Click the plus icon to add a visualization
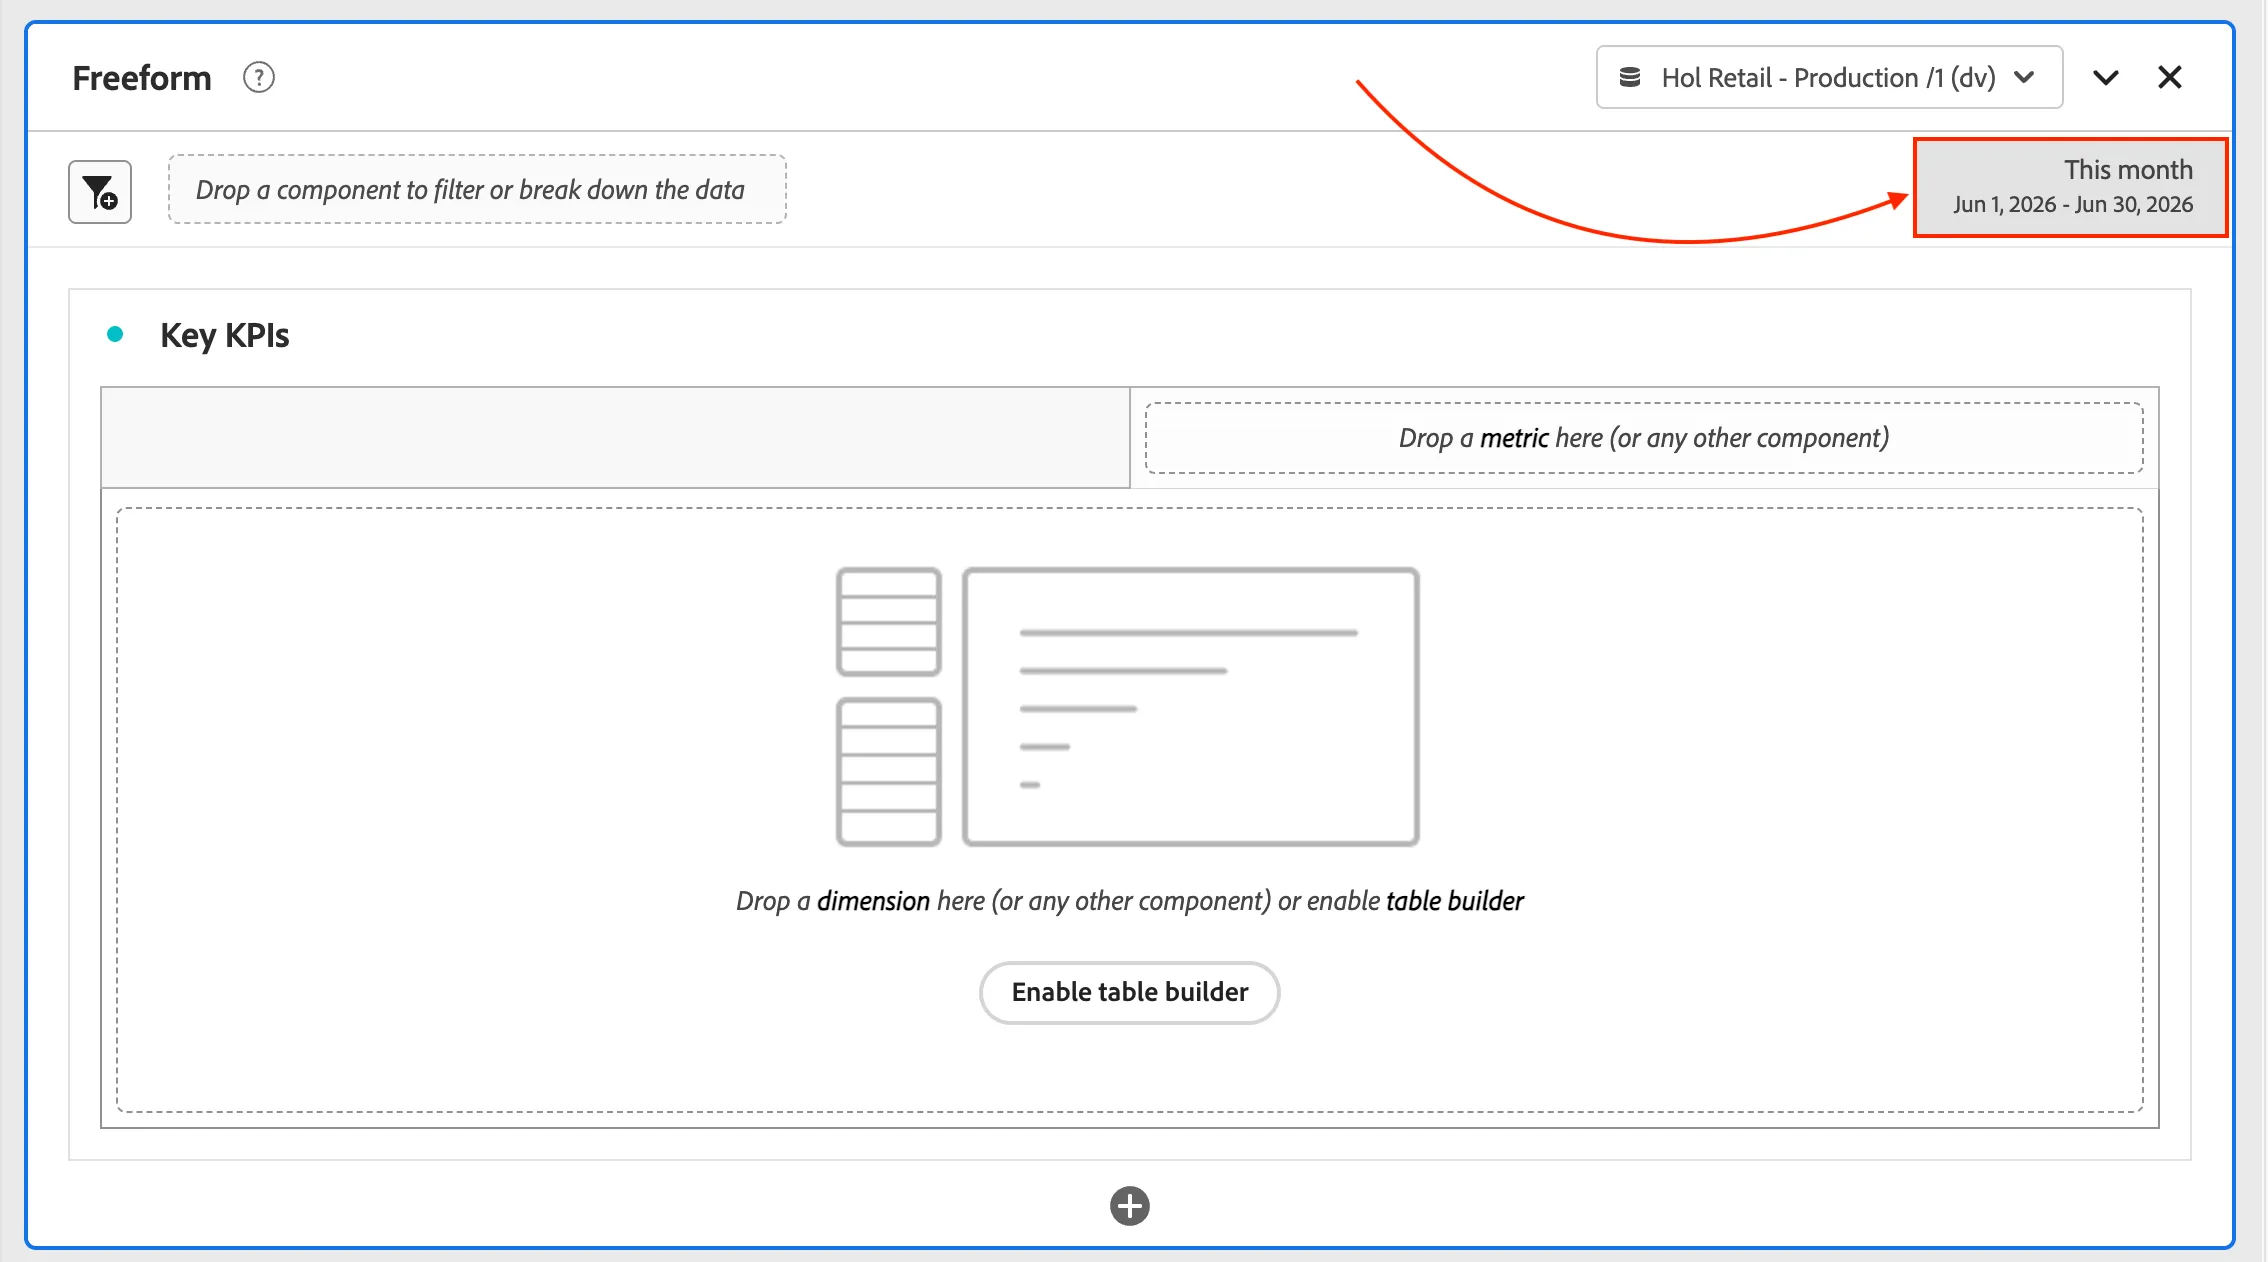 tap(1130, 1206)
